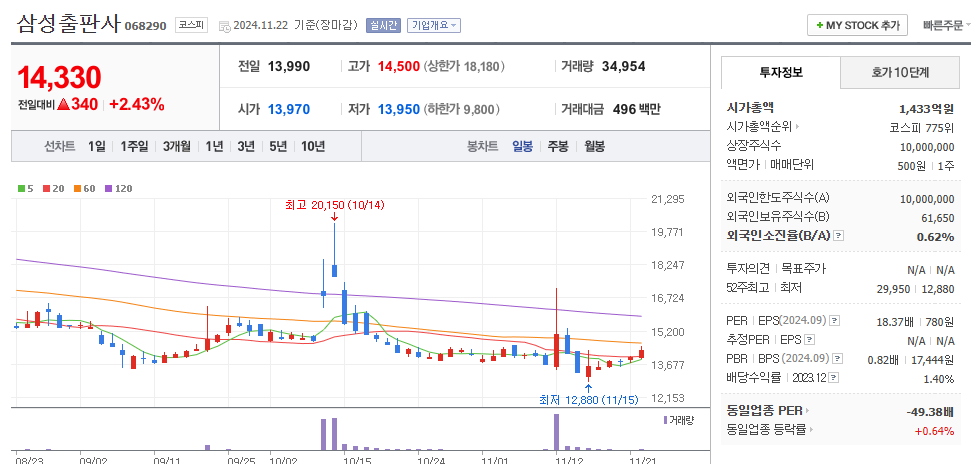Select 월봉 candlestick chart
This screenshot has height=464, width=978.
[x=594, y=147]
